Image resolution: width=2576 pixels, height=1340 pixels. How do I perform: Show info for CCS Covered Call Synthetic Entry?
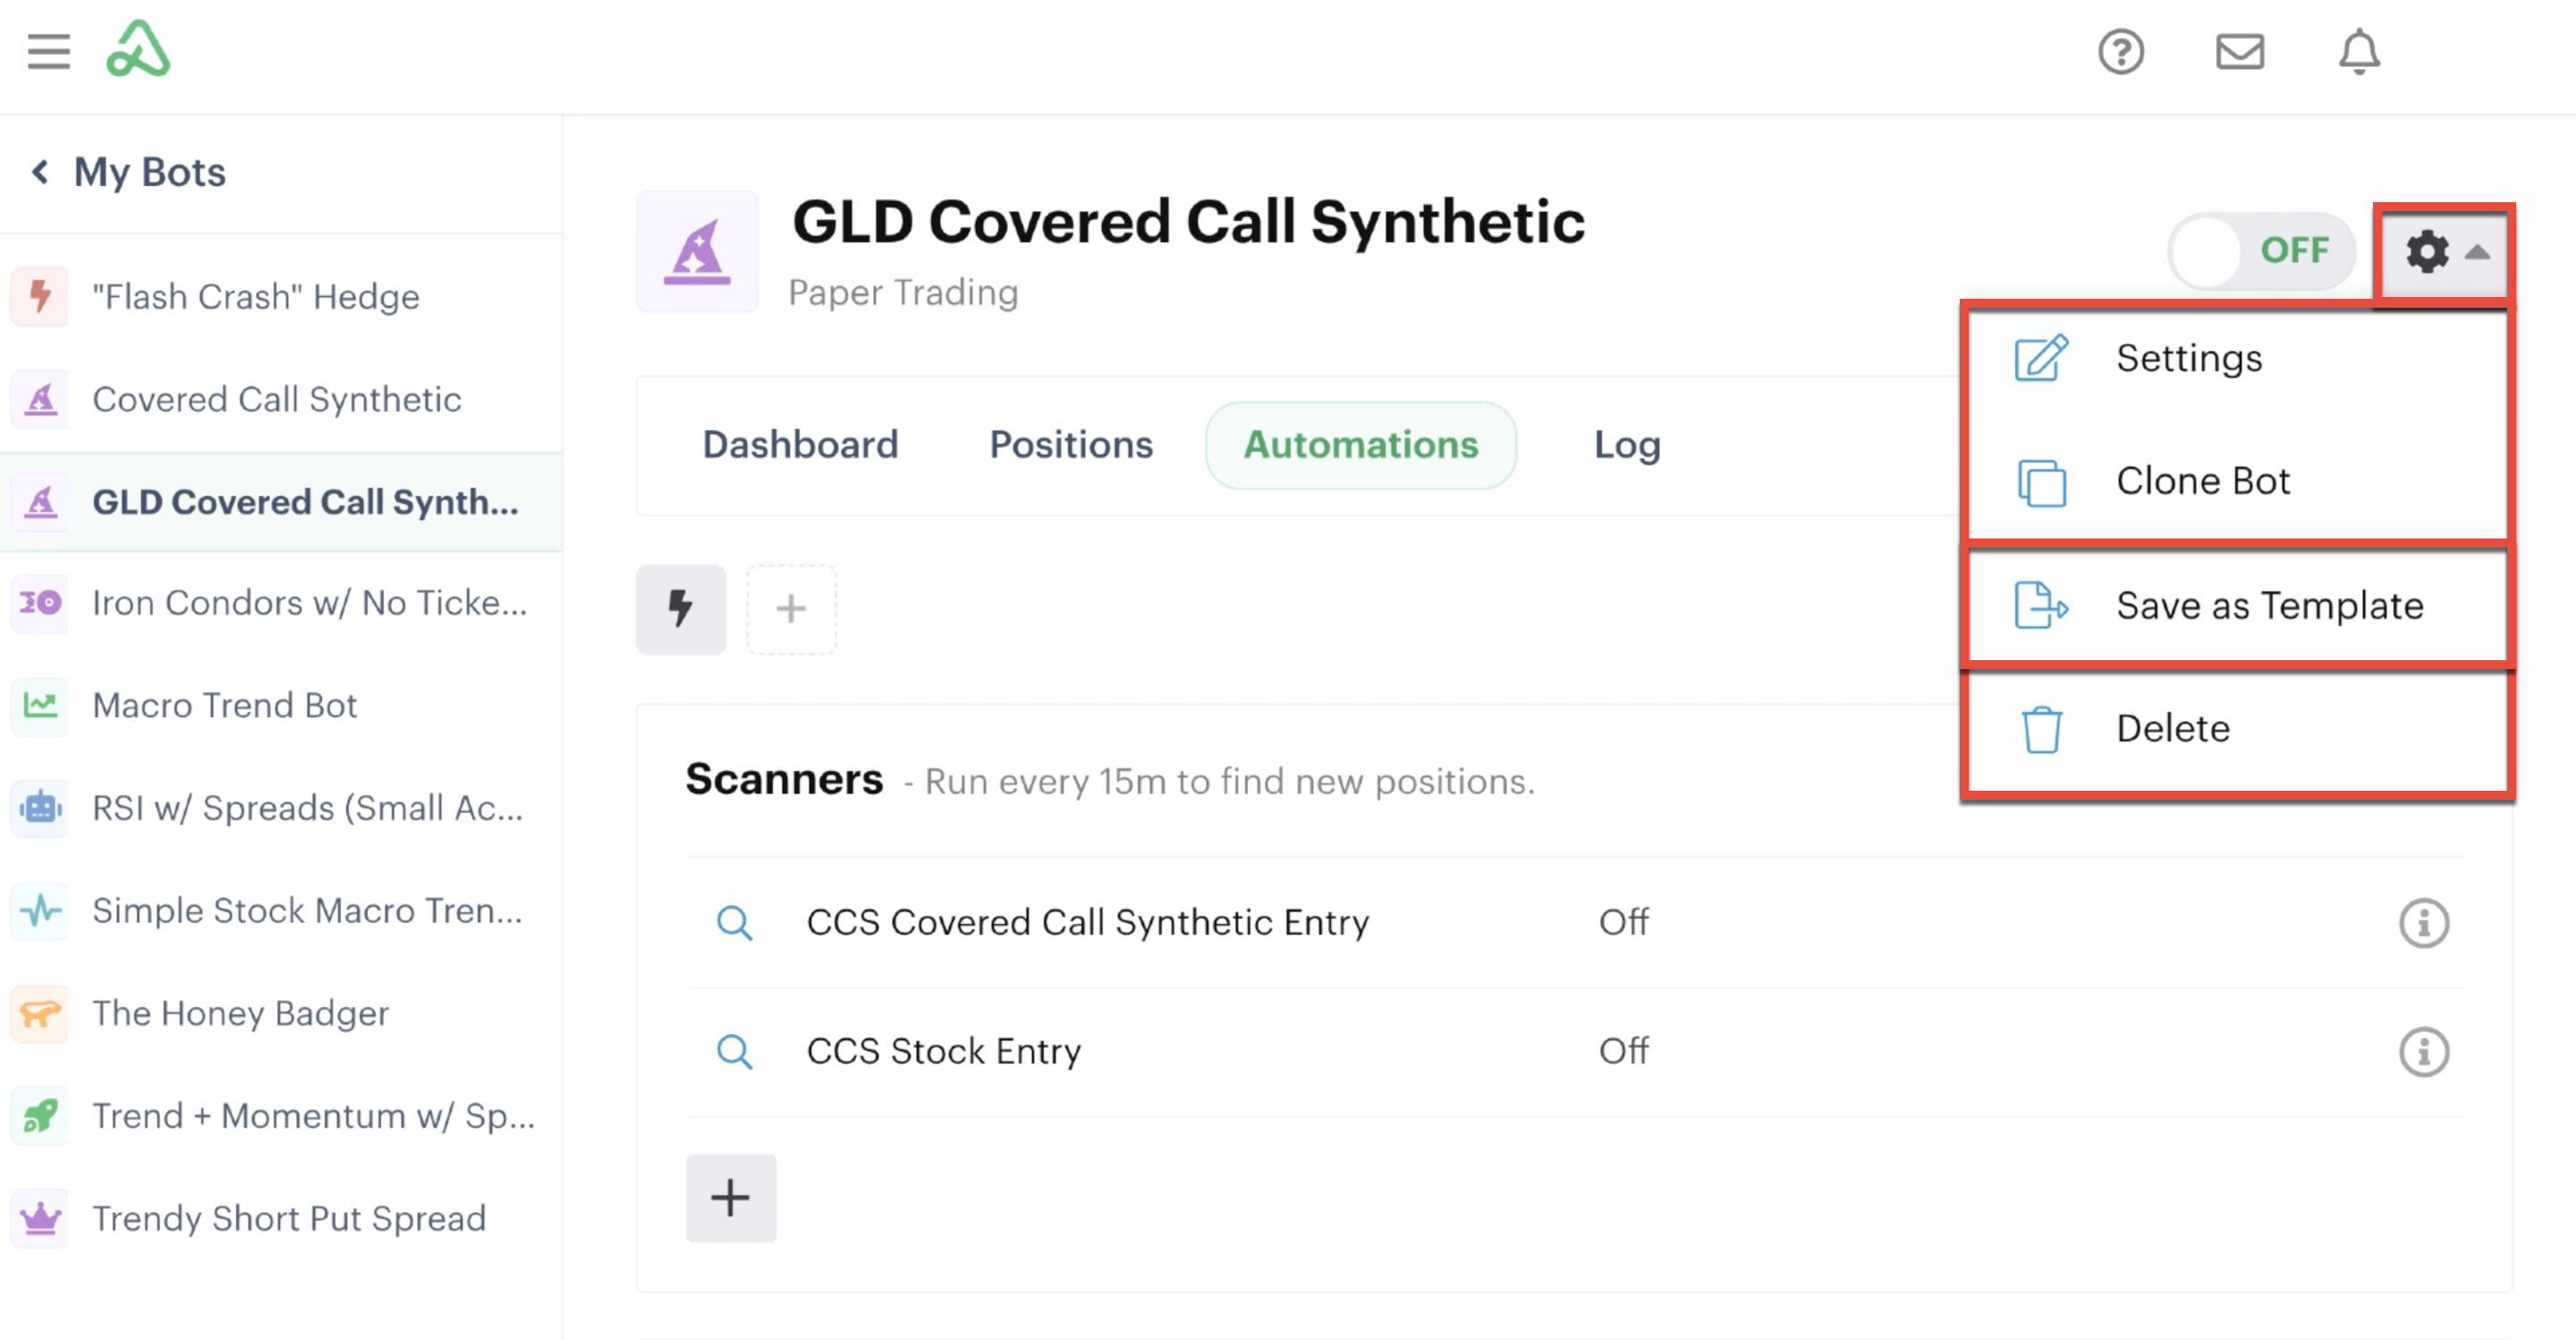2423,923
